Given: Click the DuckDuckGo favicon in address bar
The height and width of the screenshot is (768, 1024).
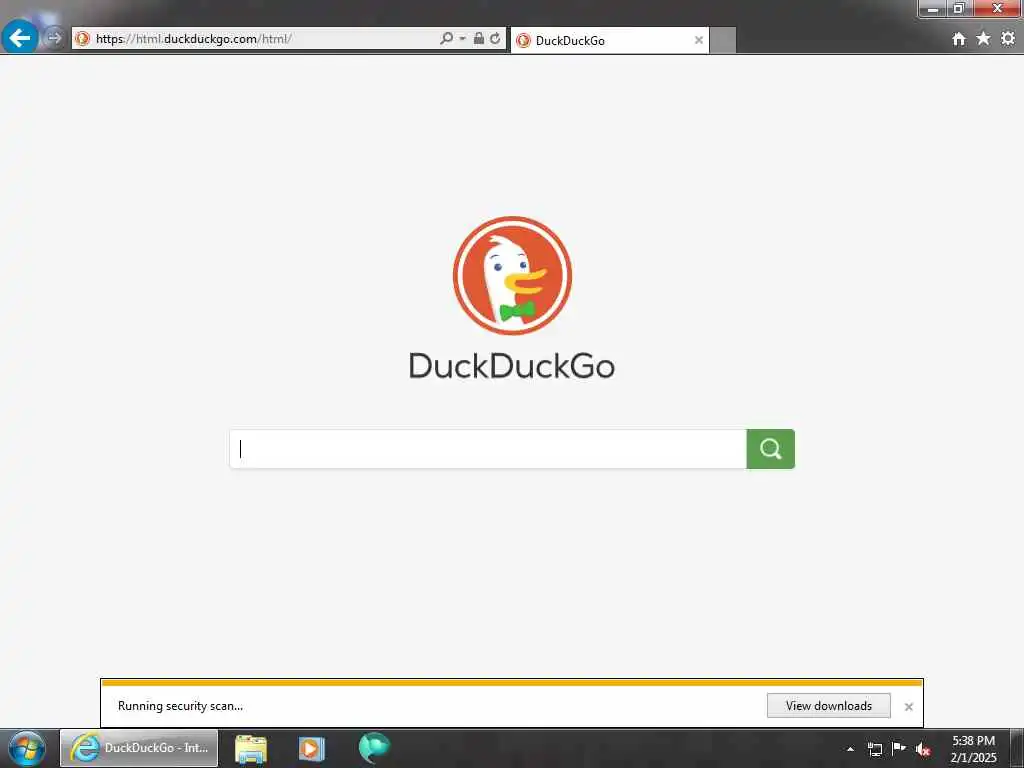Looking at the screenshot, I should click(x=82, y=39).
